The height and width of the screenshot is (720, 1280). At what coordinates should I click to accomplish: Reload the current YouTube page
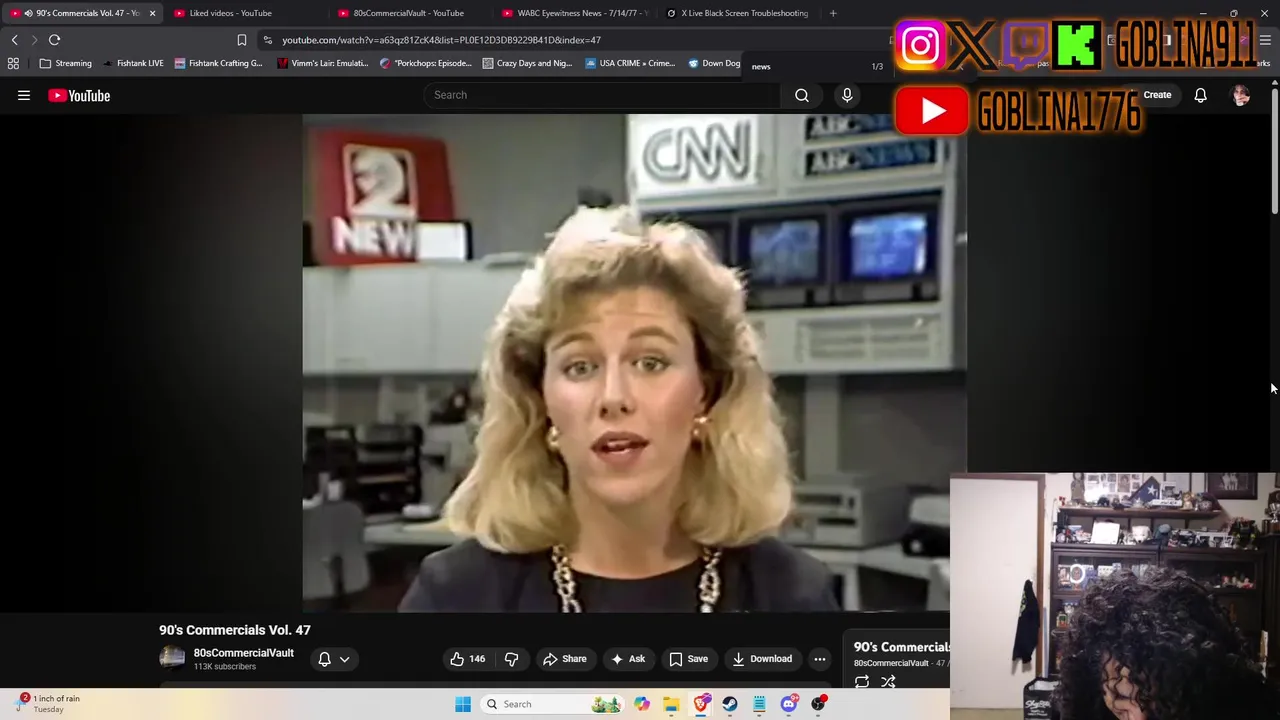coord(54,40)
